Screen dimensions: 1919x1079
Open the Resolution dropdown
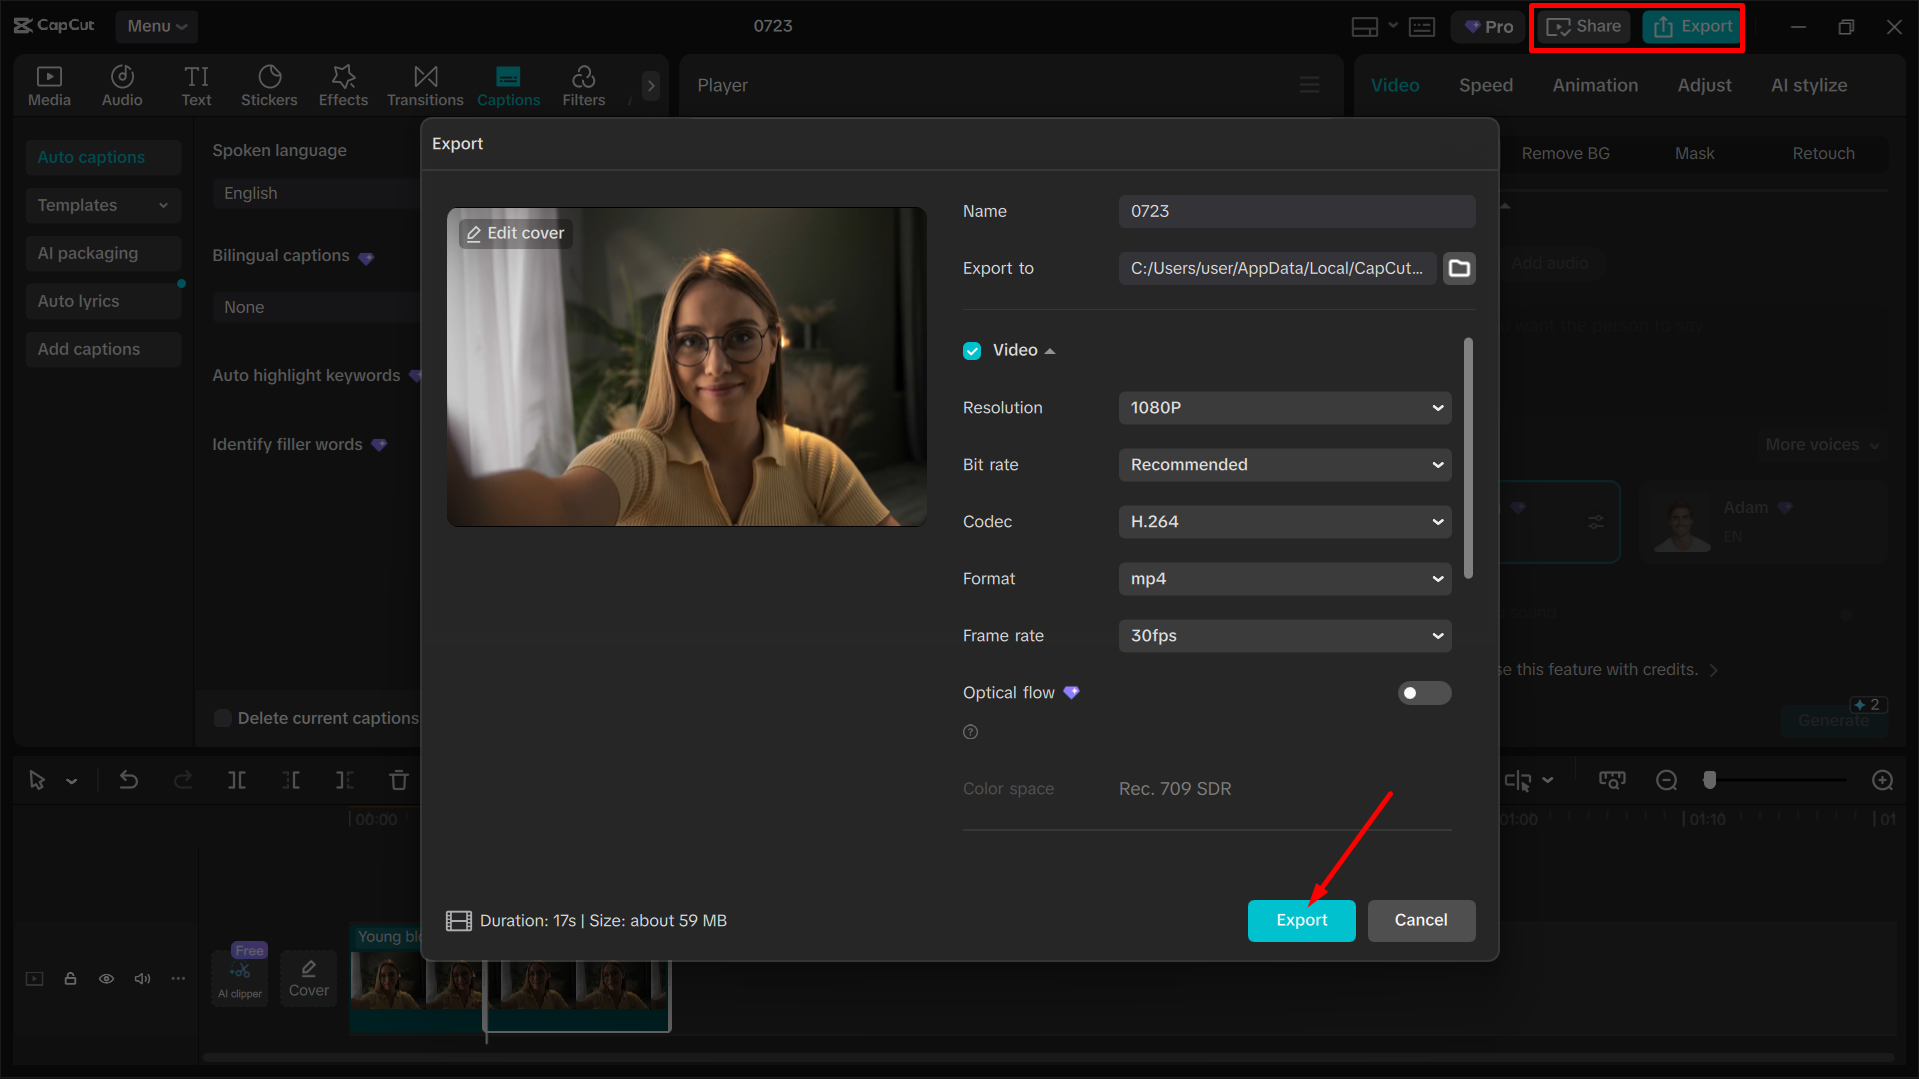[1284, 408]
